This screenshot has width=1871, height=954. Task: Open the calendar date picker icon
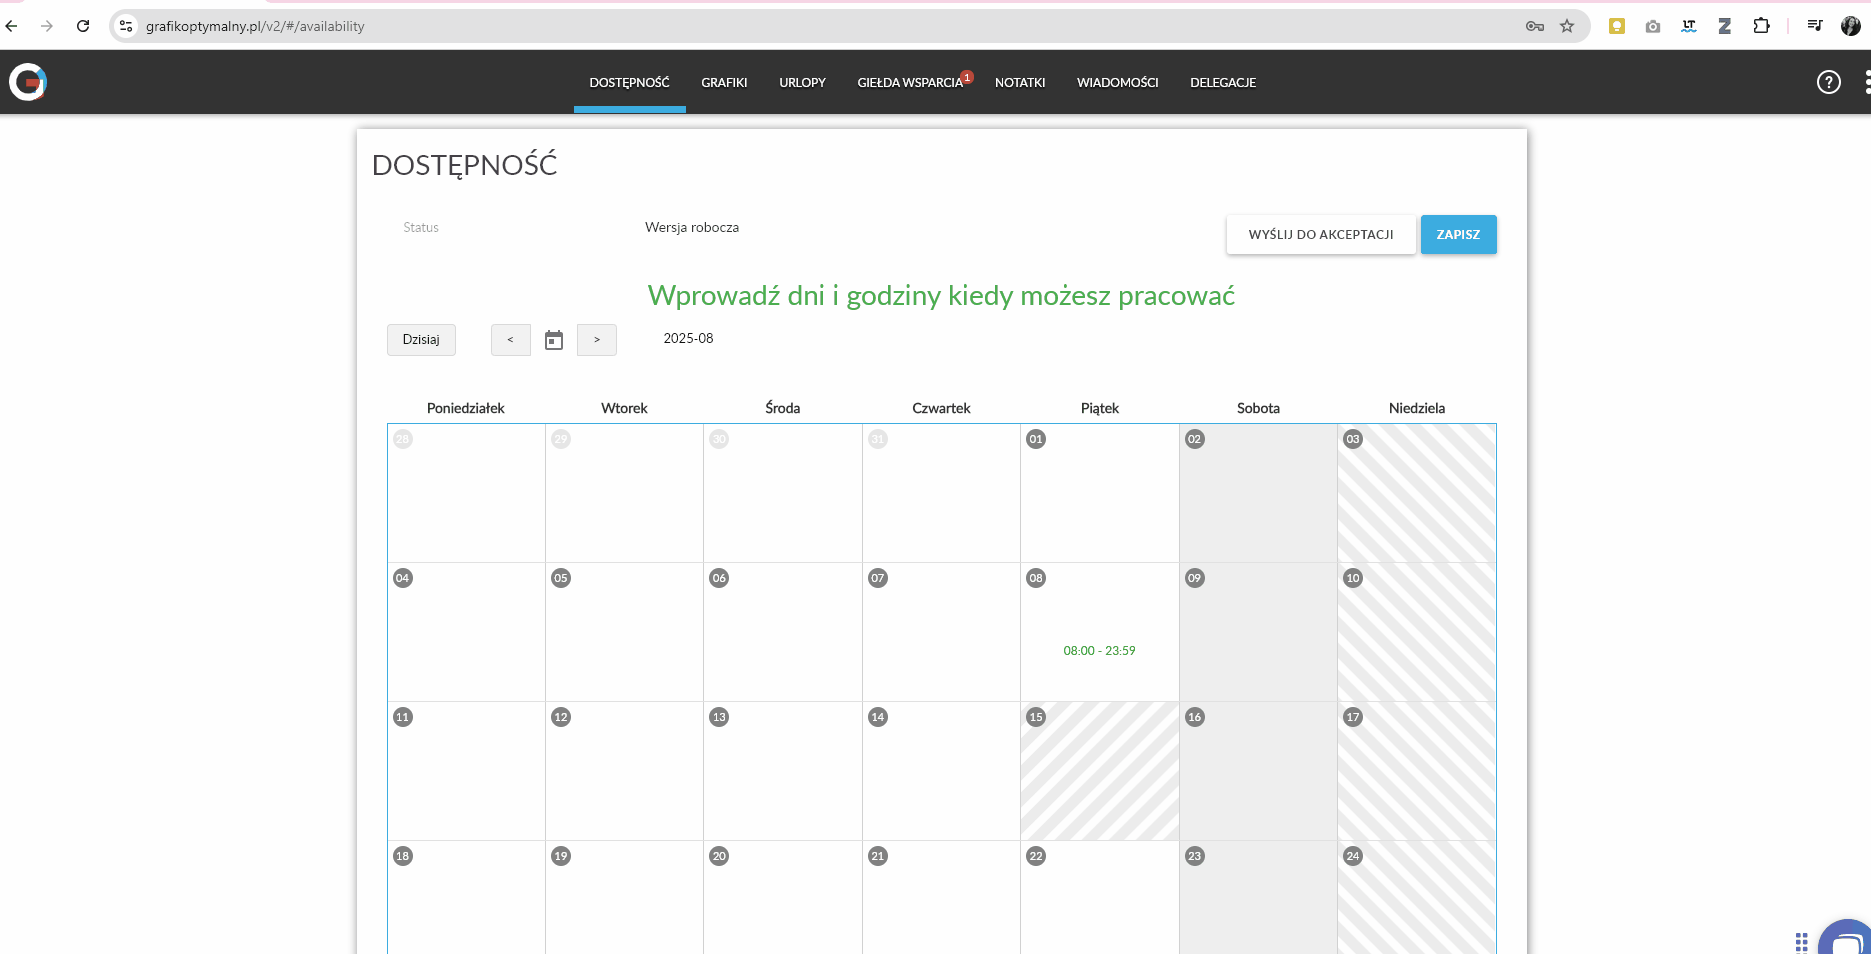pyautogui.click(x=554, y=340)
